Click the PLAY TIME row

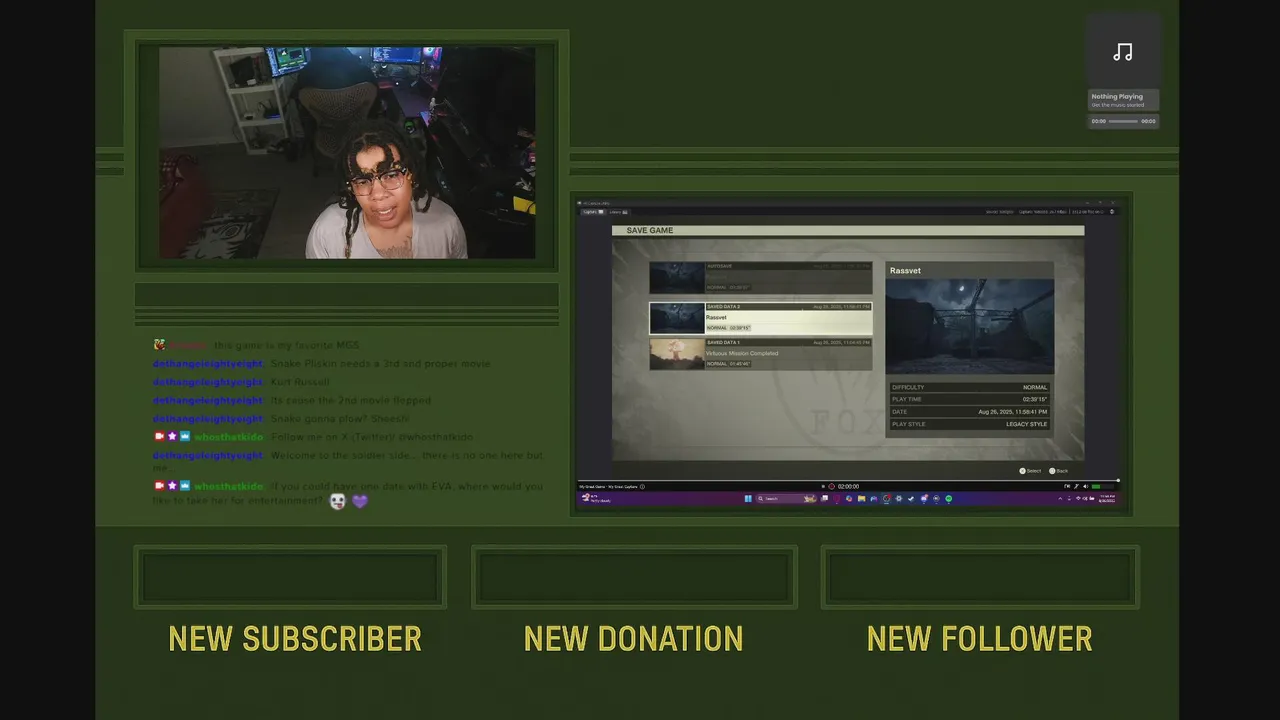coord(969,399)
